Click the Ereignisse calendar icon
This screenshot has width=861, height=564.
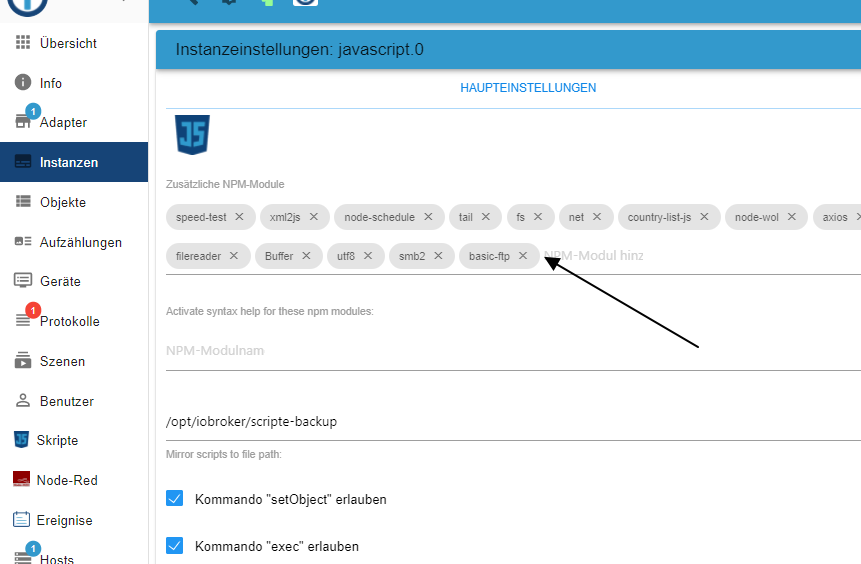coord(21,519)
